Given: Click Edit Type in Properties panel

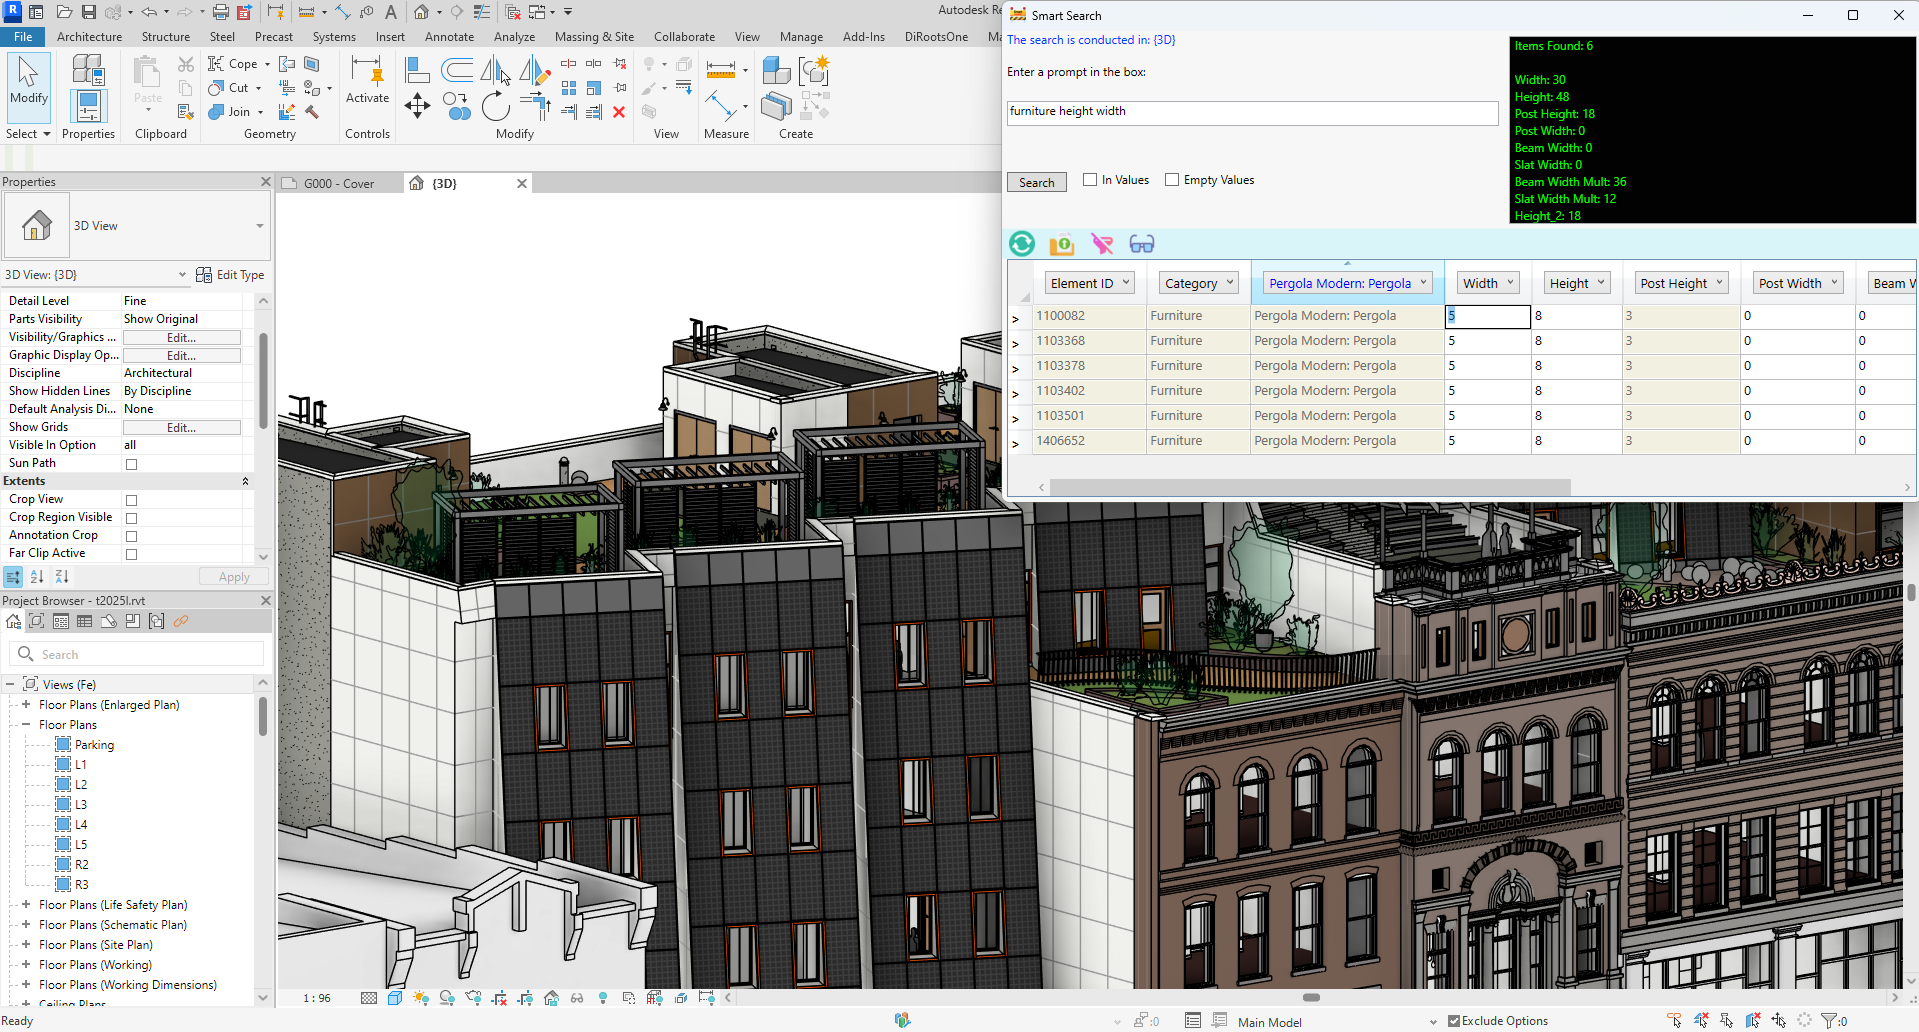Looking at the screenshot, I should click(231, 275).
